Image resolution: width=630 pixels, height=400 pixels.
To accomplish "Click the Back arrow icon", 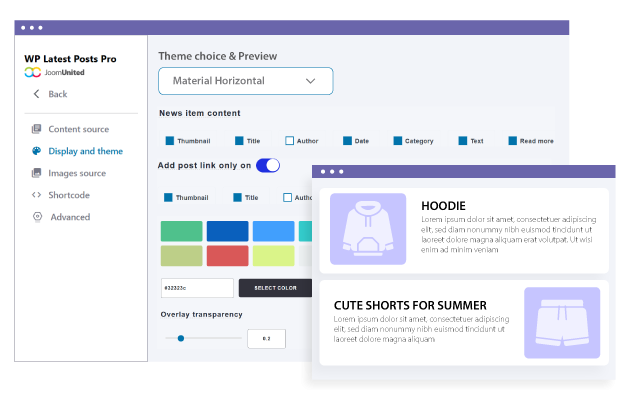I will 37,94.
